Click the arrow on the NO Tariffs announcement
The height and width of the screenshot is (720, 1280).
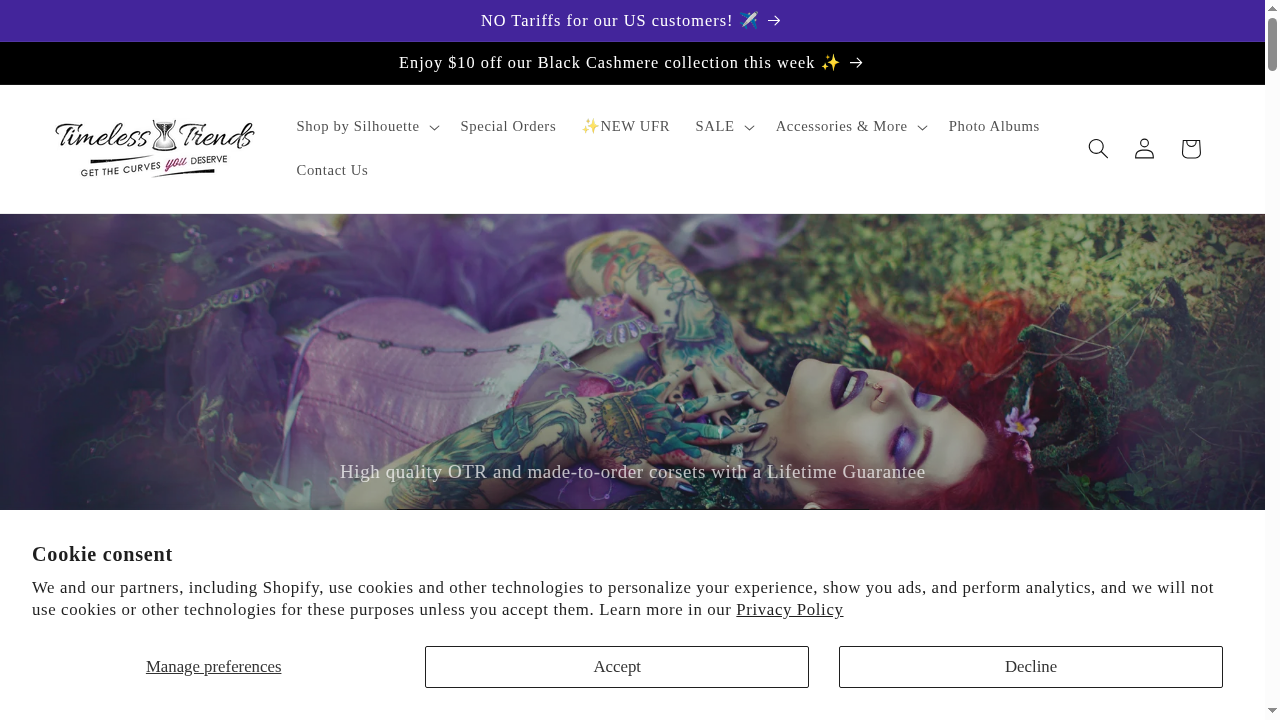[774, 20]
